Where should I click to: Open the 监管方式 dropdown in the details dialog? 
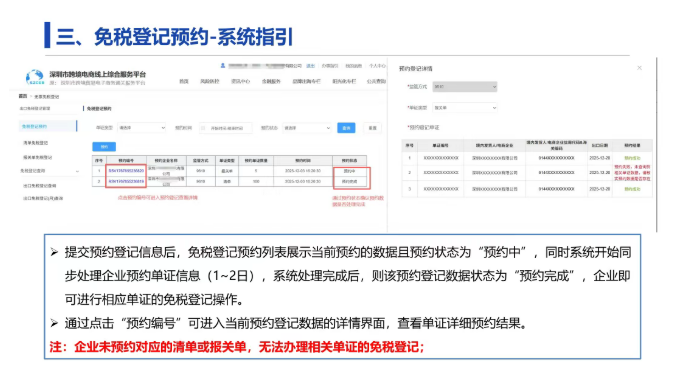464,87
